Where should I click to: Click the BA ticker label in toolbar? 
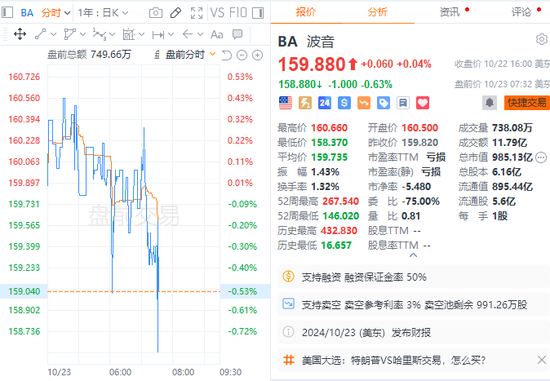pyautogui.click(x=27, y=13)
